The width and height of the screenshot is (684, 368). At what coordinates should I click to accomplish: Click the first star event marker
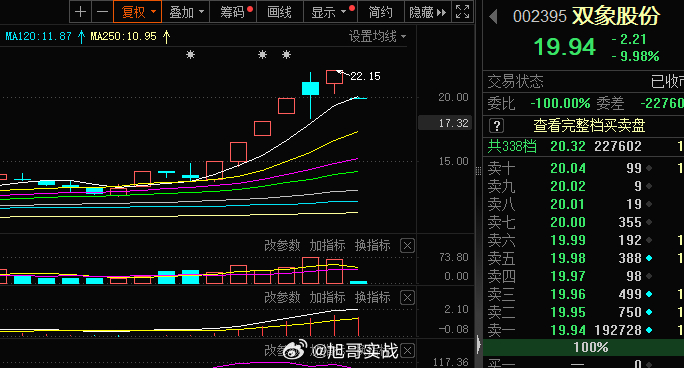[190, 55]
